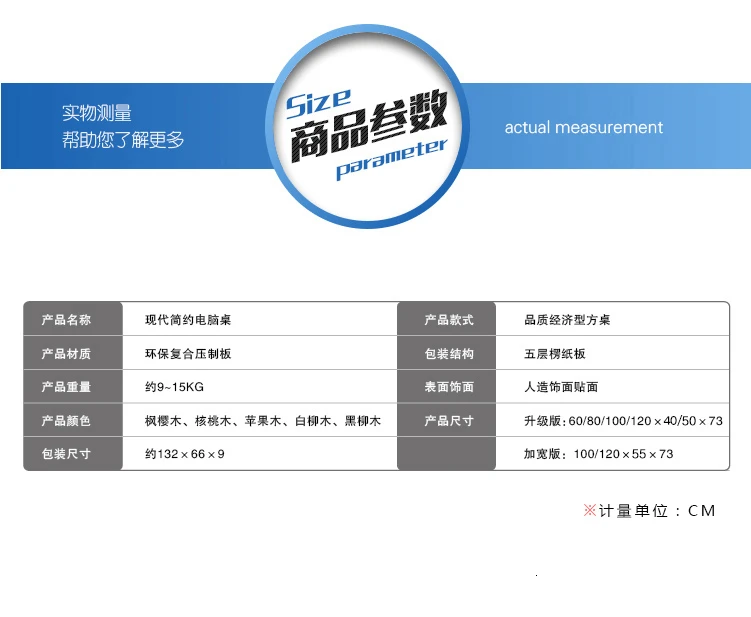Viewport: 751px width, 617px height.
Task: Click the 加宽版 100/120×55×73 size row
Action: [x=598, y=454]
